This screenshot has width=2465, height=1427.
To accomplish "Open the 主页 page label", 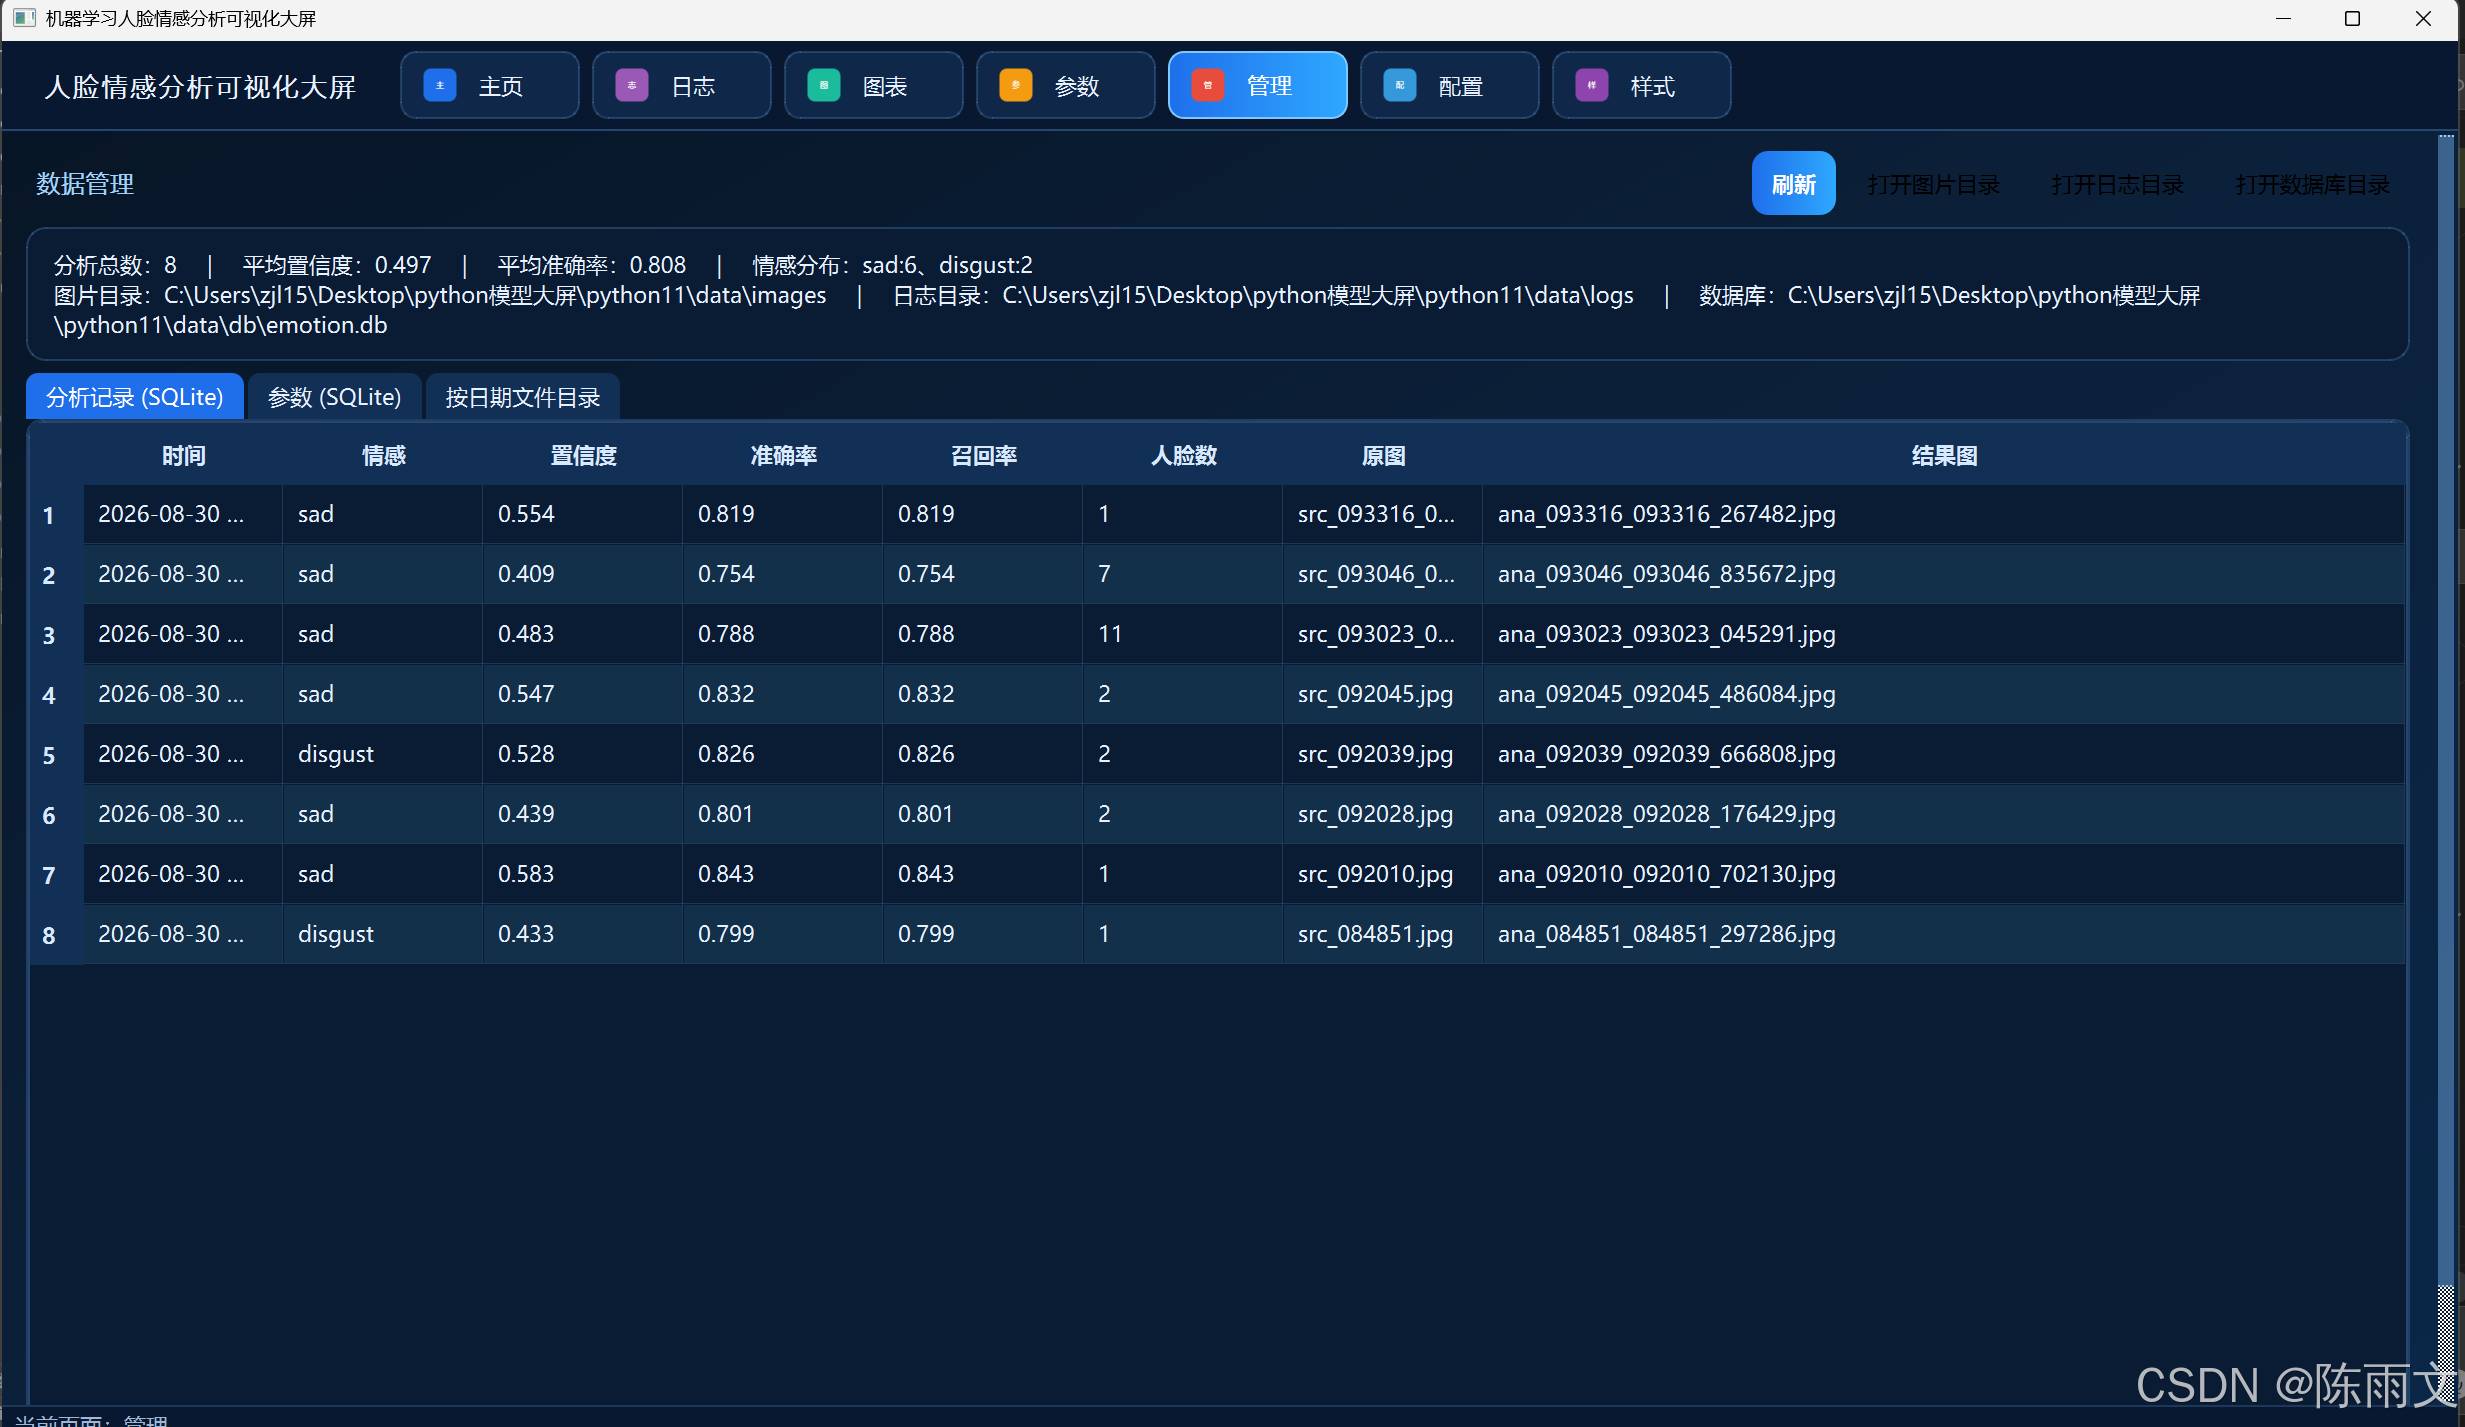I will click(501, 87).
